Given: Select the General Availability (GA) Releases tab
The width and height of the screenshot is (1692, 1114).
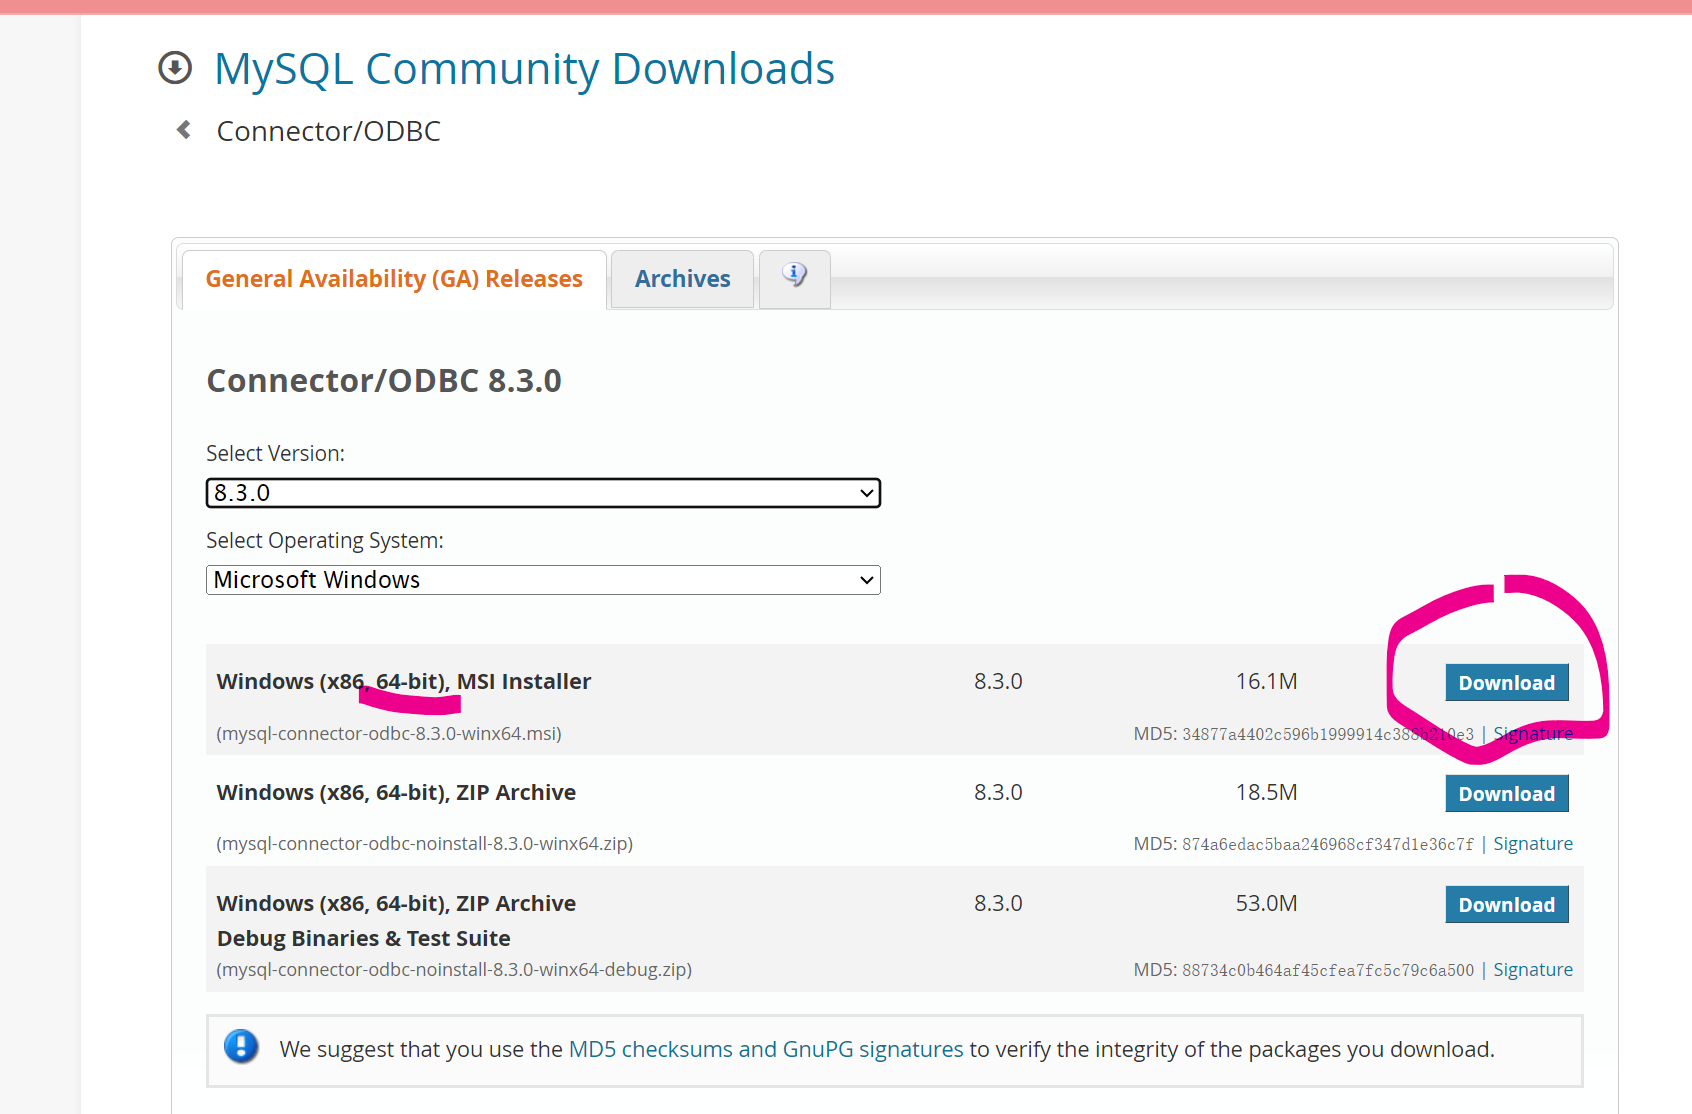Looking at the screenshot, I should [394, 279].
